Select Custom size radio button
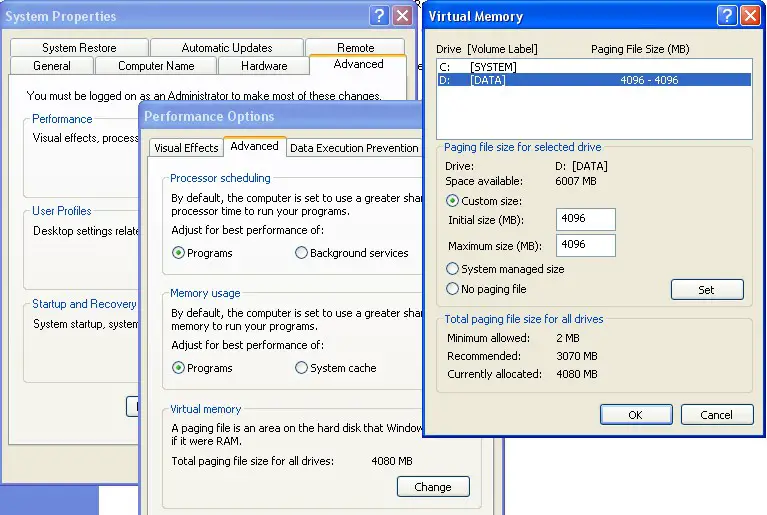 [x=452, y=201]
